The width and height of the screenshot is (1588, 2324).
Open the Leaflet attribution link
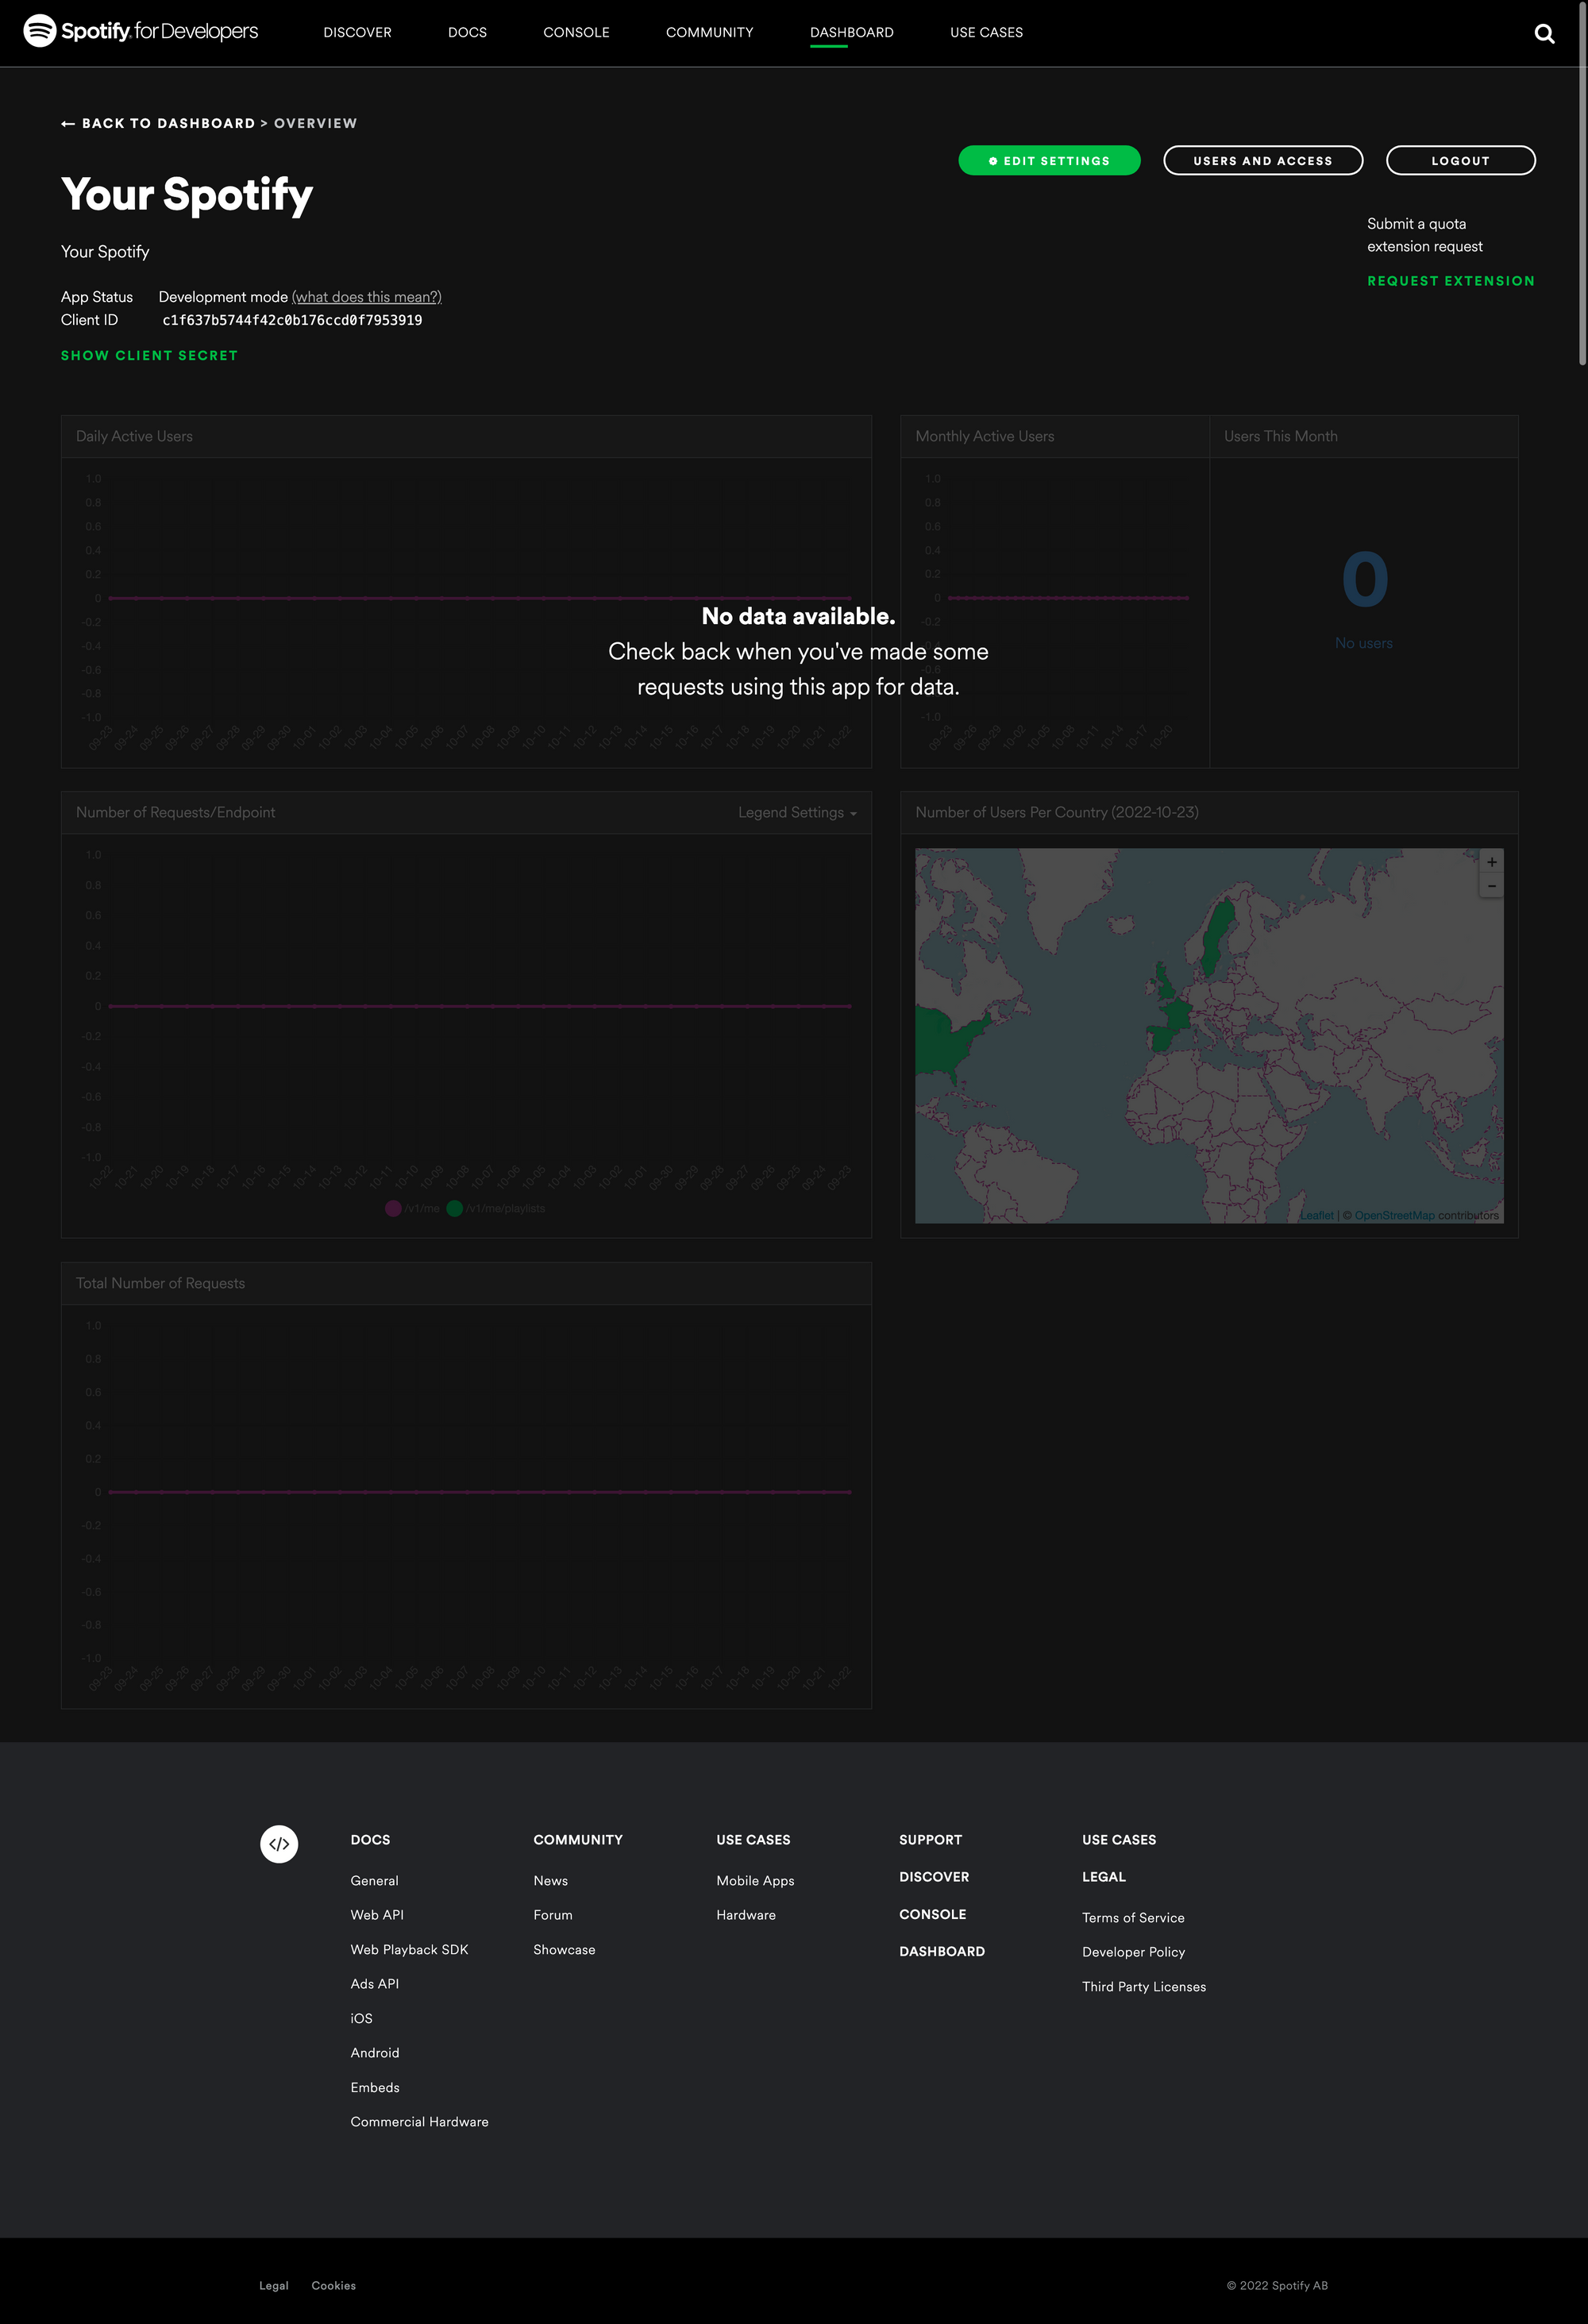click(1316, 1216)
